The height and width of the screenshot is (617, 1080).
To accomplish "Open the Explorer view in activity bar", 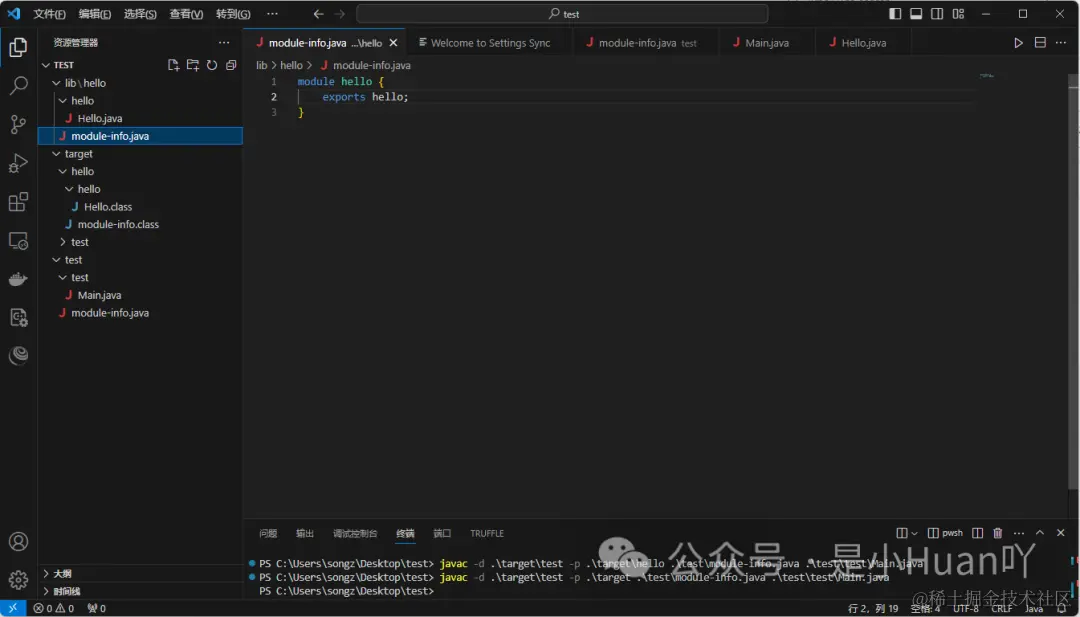I will [x=19, y=48].
